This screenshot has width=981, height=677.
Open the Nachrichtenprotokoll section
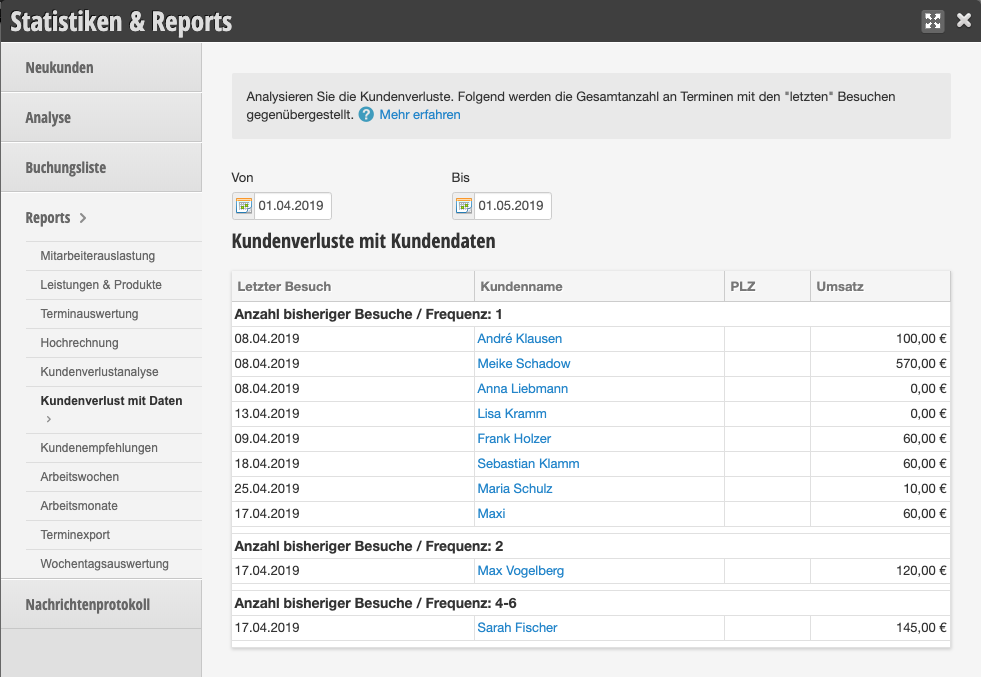(87, 604)
